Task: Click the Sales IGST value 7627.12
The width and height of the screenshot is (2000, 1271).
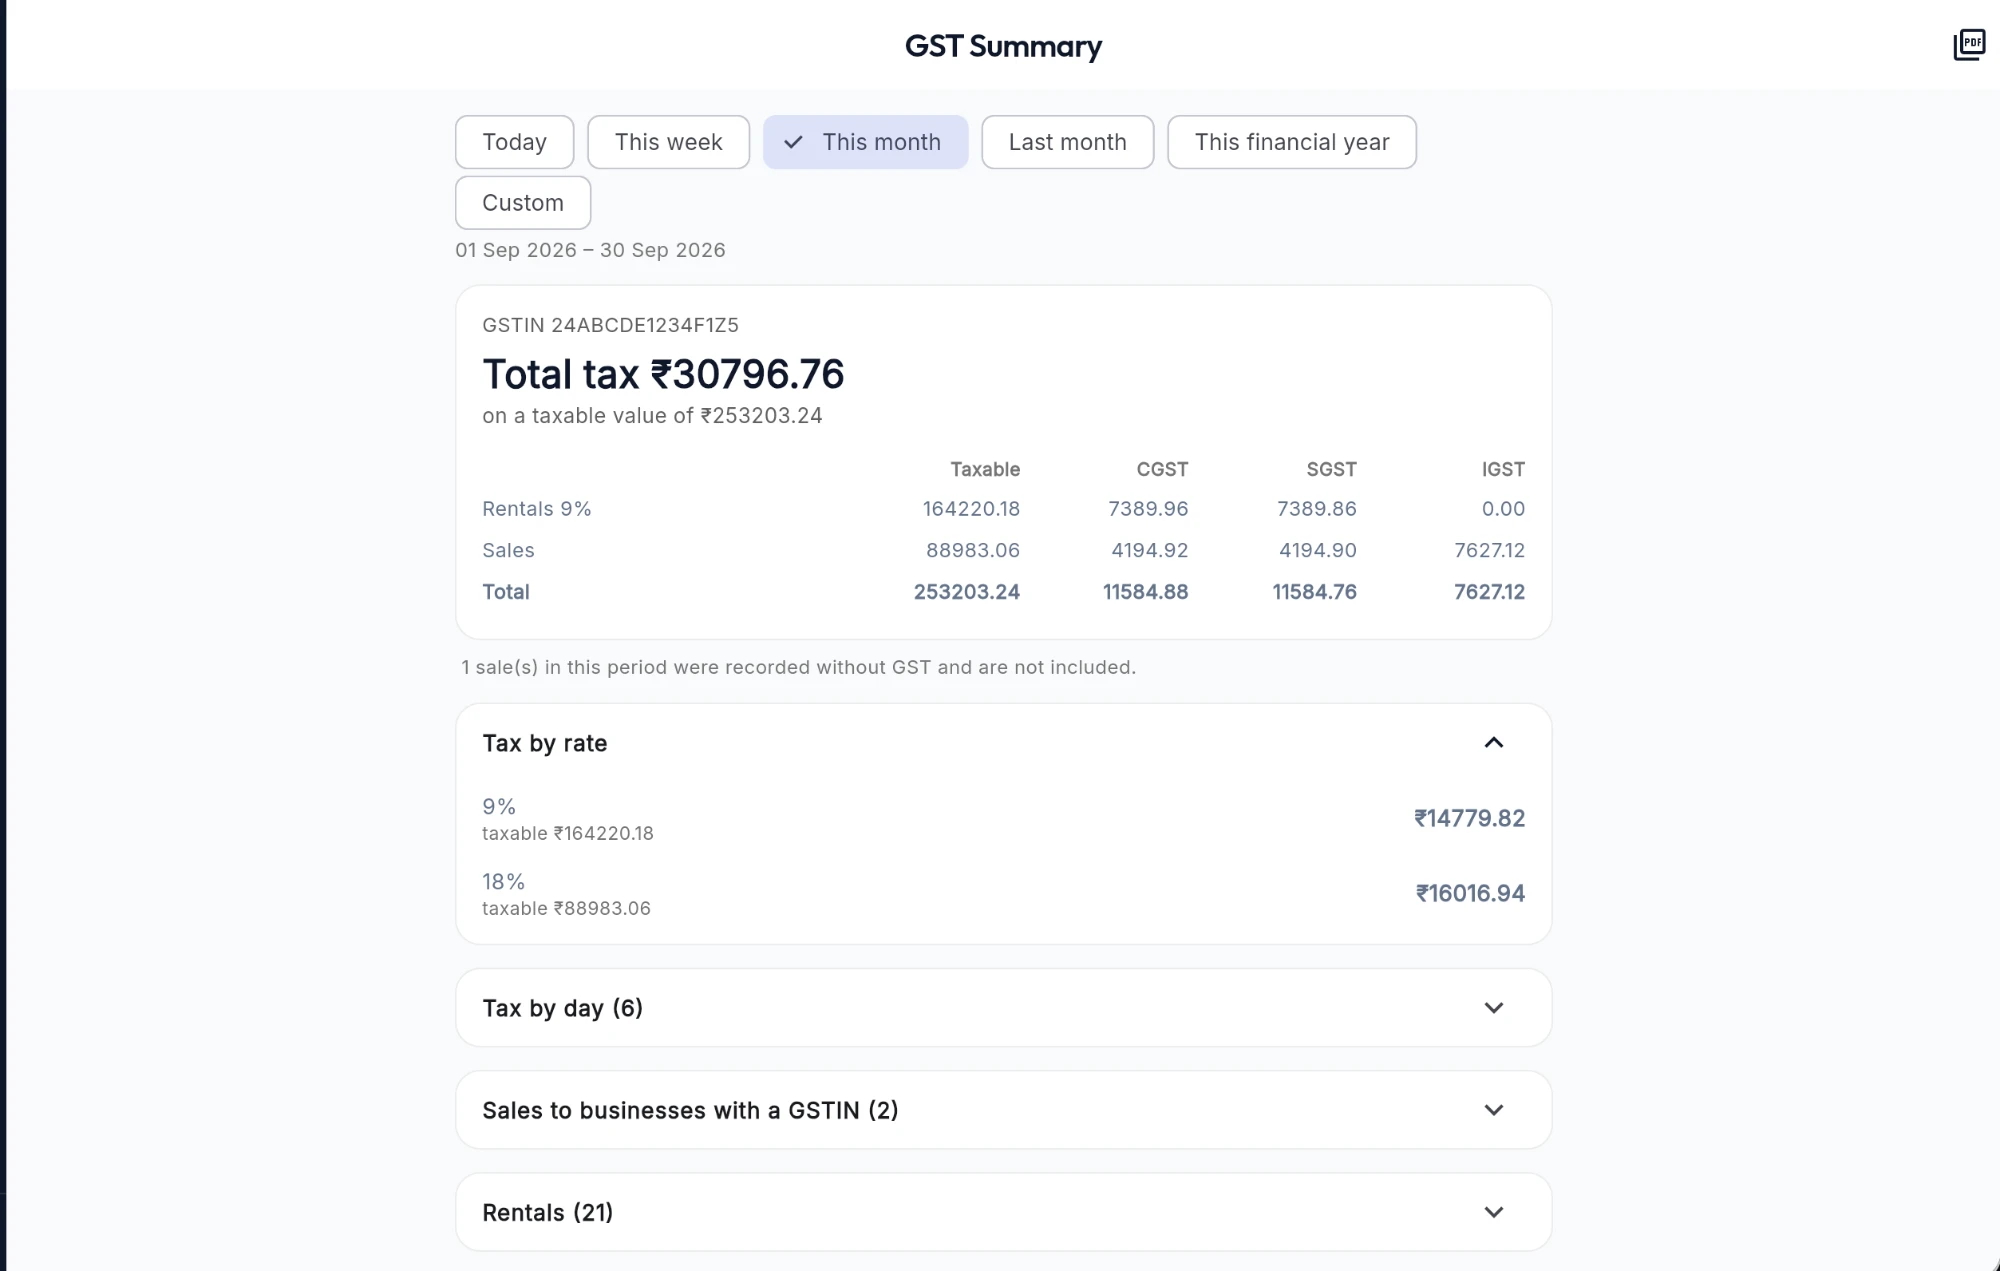Action: (1489, 550)
